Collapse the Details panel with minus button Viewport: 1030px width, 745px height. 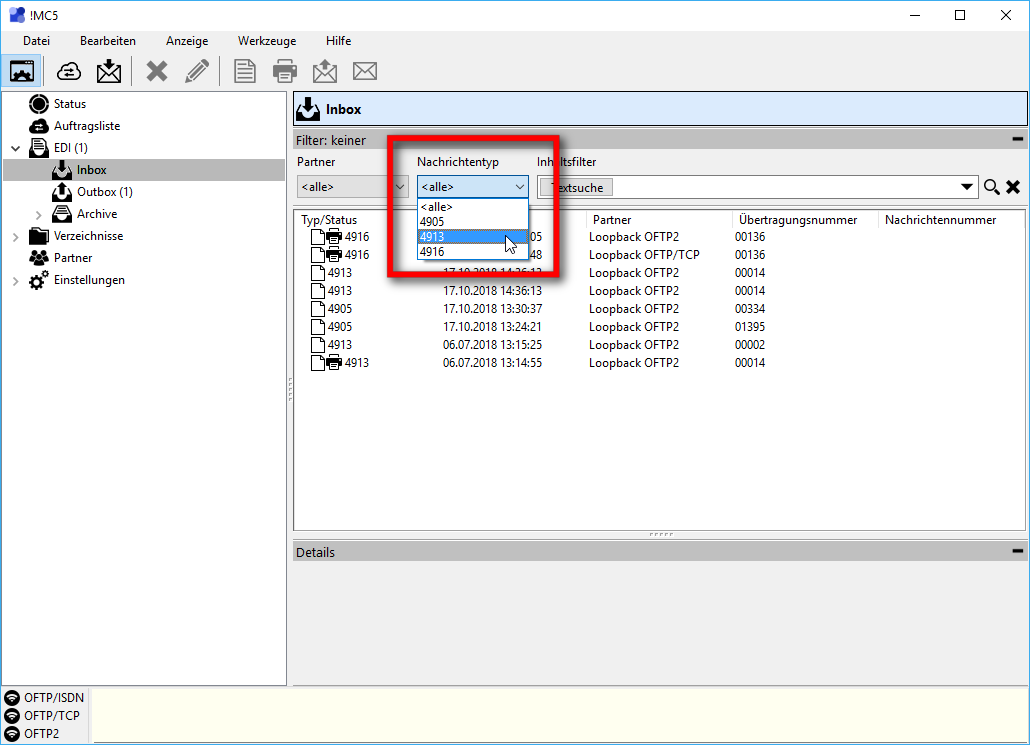[1018, 552]
